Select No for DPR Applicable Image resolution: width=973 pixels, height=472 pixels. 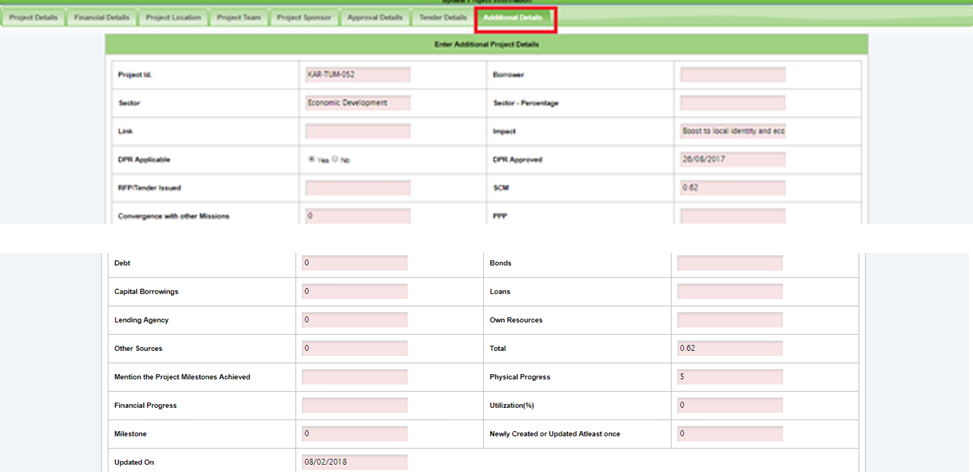point(335,159)
